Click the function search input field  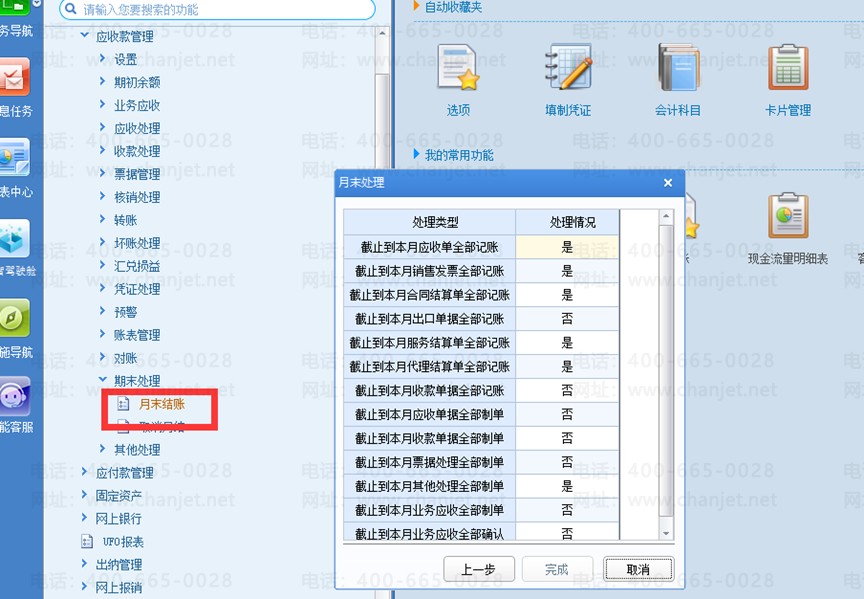(x=217, y=9)
